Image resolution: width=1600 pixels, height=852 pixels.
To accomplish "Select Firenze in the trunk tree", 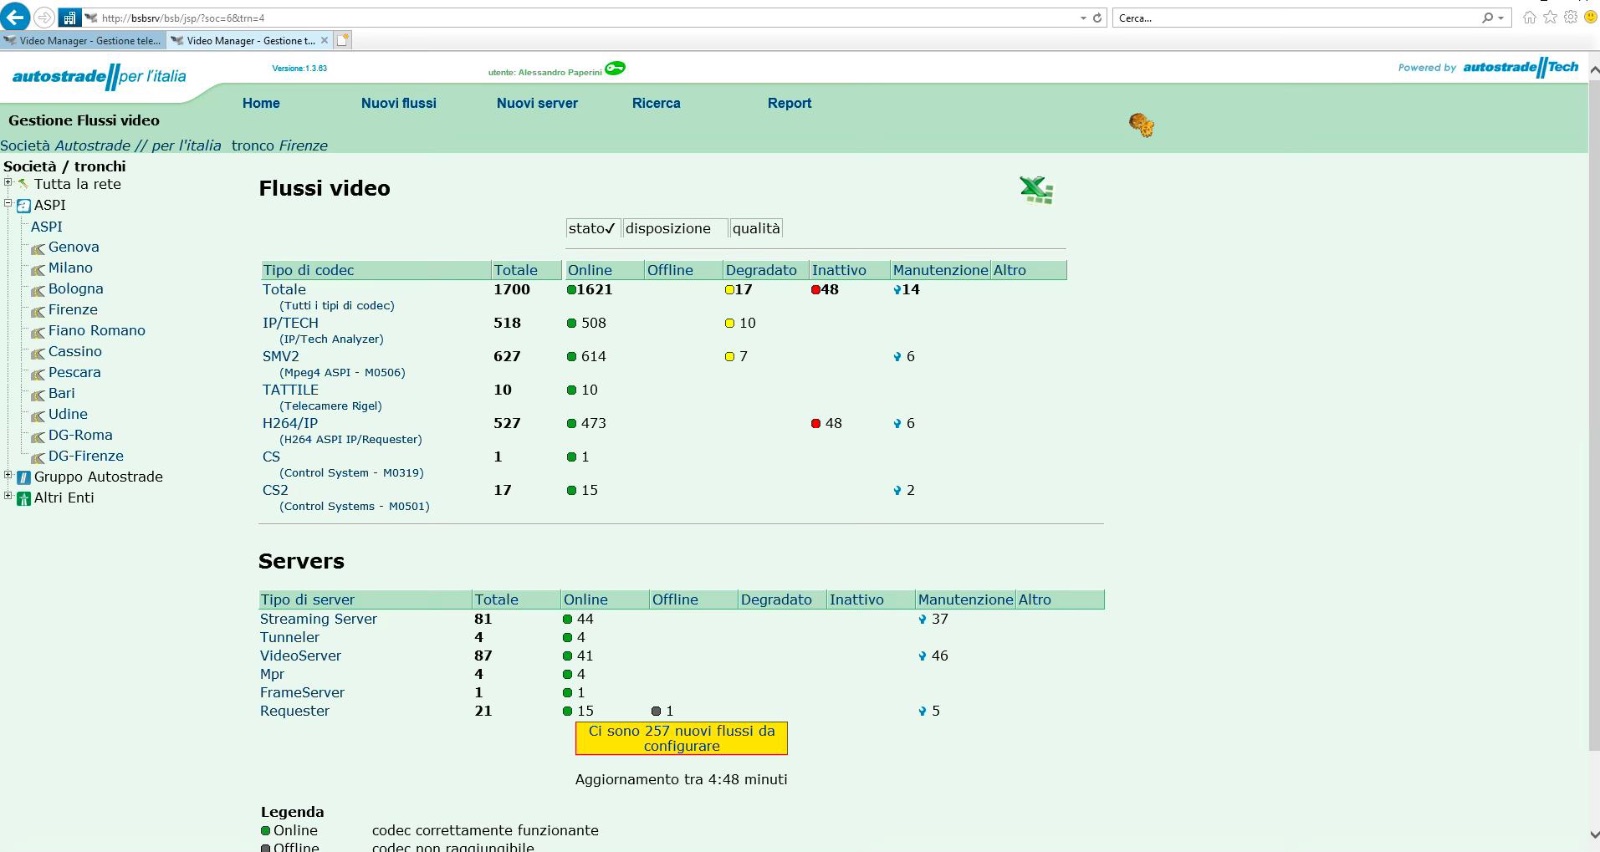I will point(73,310).
